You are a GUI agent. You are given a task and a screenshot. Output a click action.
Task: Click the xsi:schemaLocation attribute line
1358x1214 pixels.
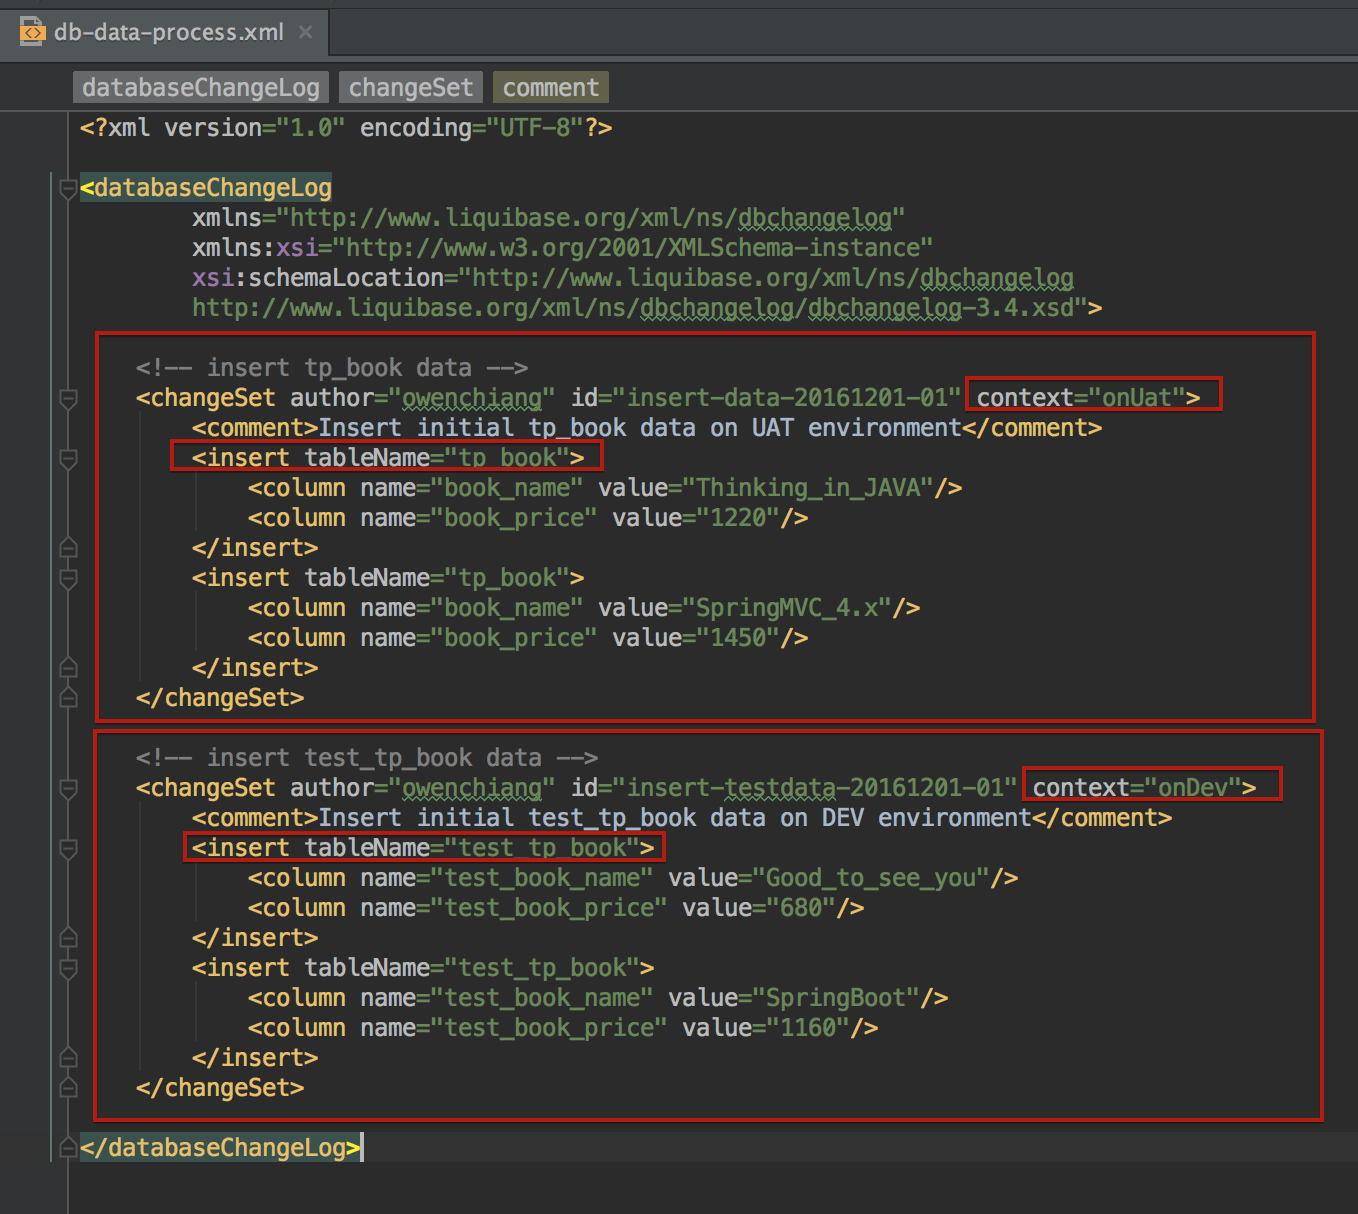pos(633,278)
